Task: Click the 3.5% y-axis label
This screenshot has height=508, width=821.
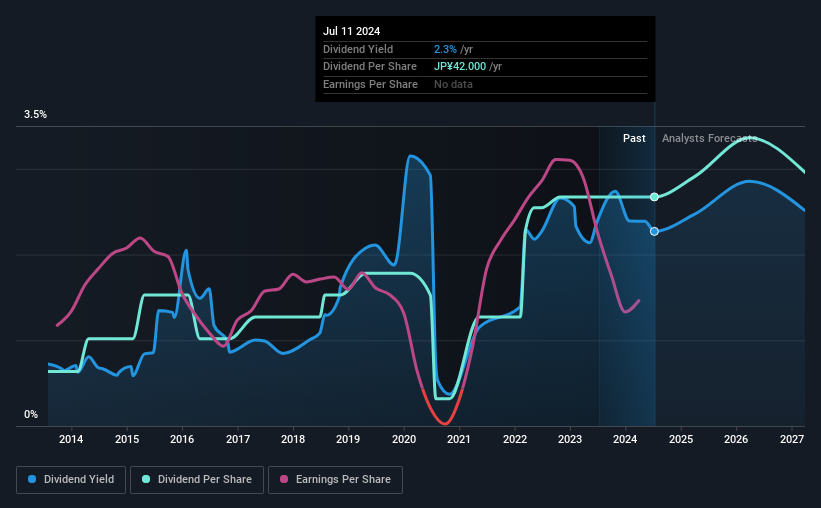Action: point(35,114)
